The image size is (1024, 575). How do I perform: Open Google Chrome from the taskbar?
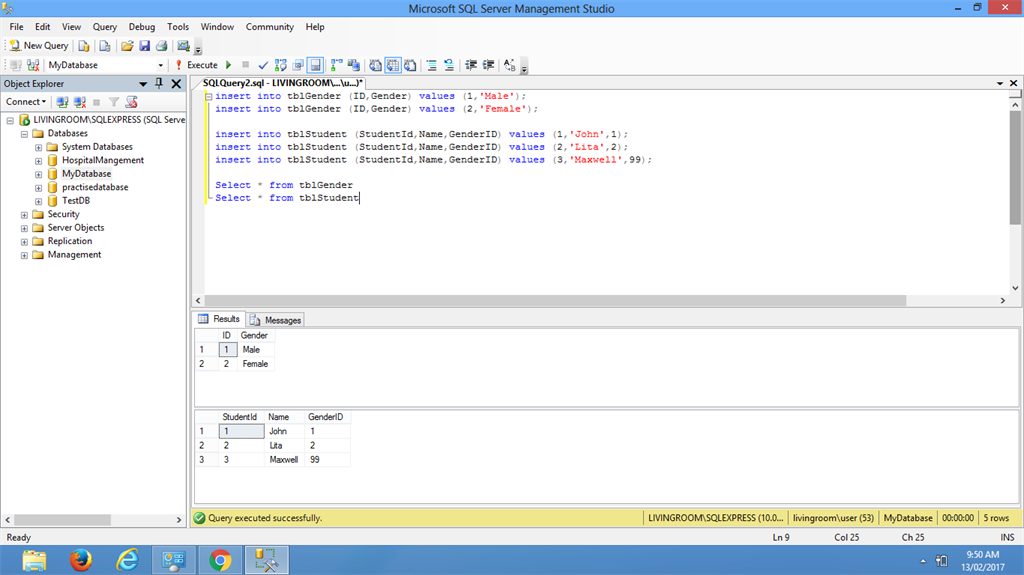(220, 560)
